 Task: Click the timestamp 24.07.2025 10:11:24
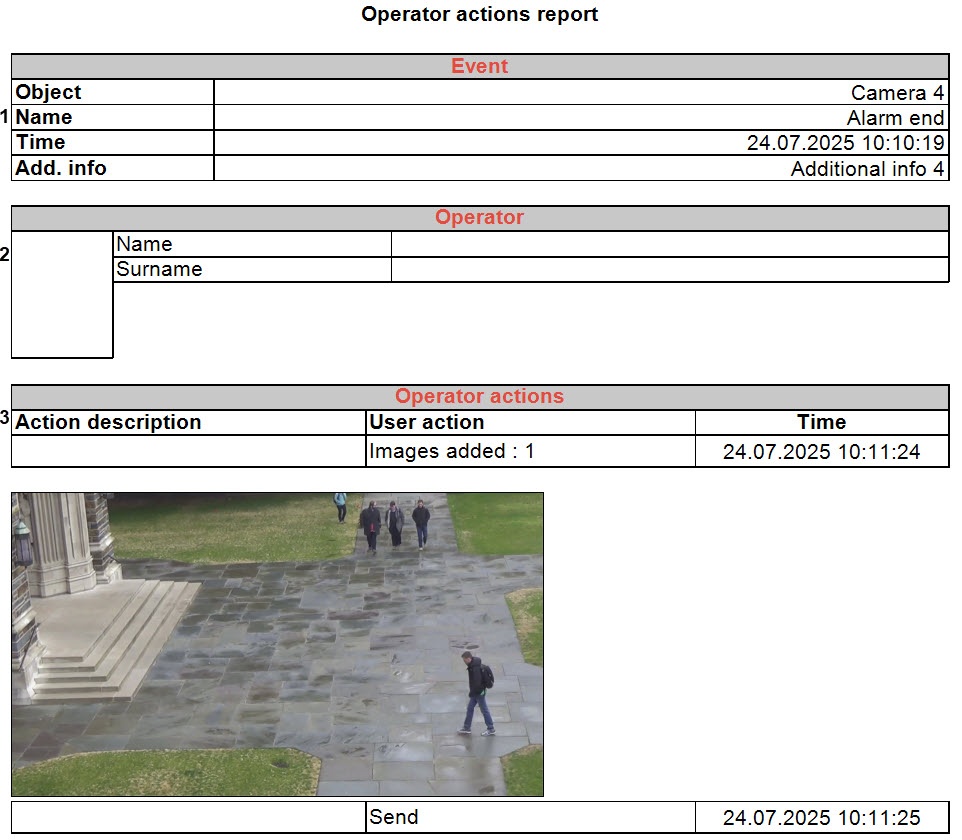click(822, 452)
